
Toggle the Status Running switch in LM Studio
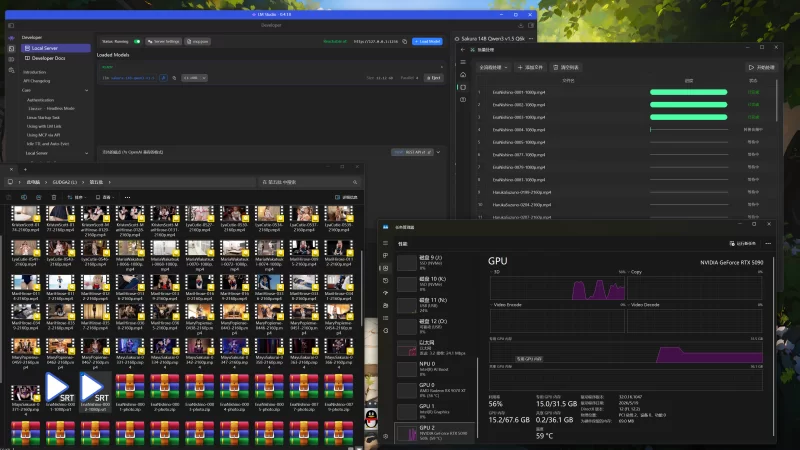pyautogui.click(x=137, y=41)
